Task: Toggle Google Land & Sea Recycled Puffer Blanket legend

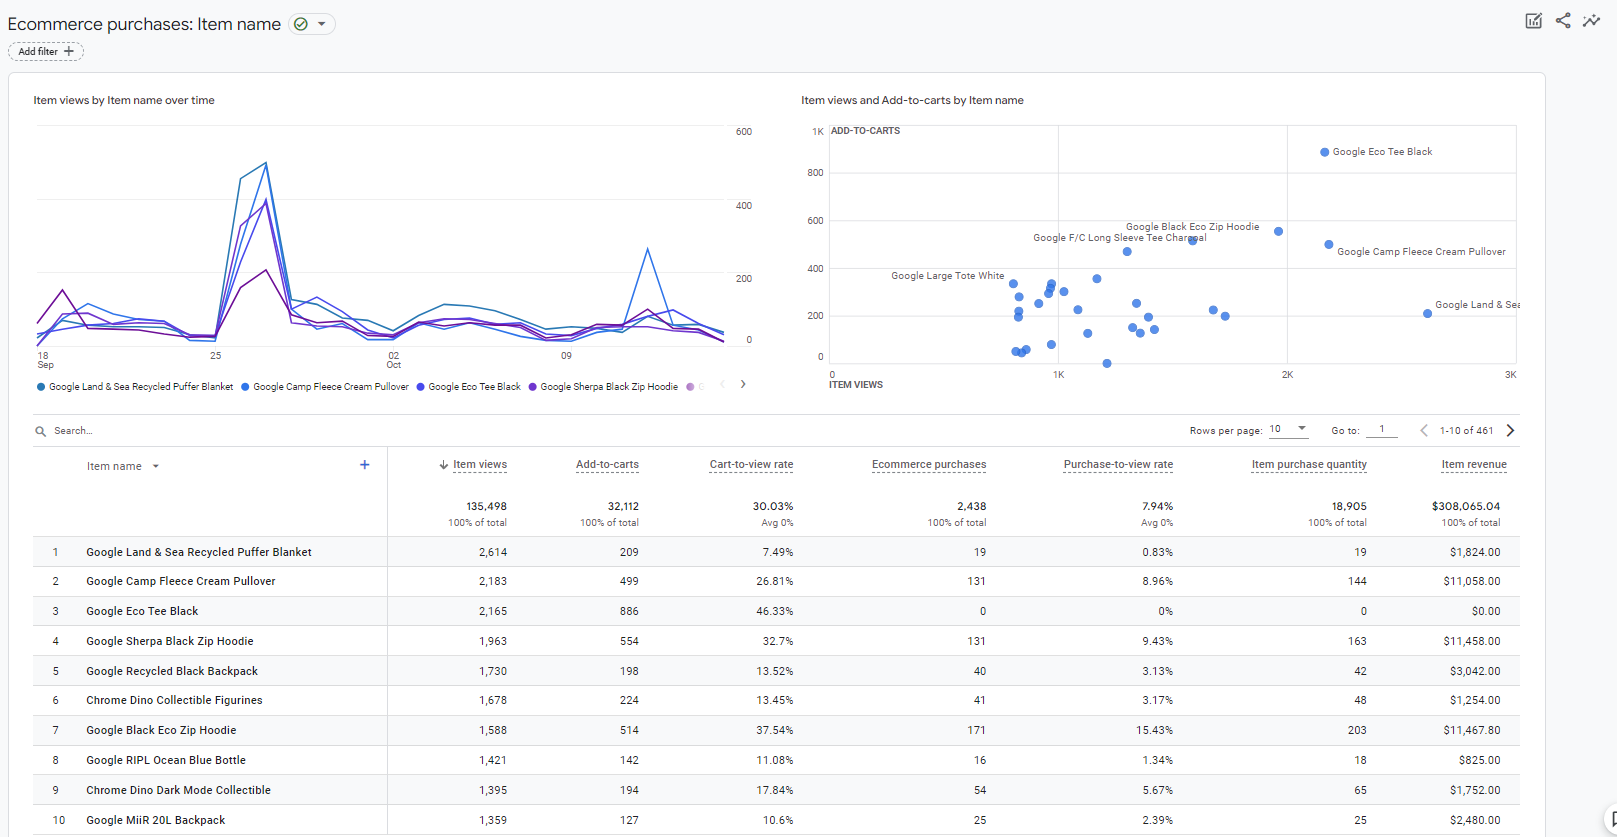Action: point(135,387)
